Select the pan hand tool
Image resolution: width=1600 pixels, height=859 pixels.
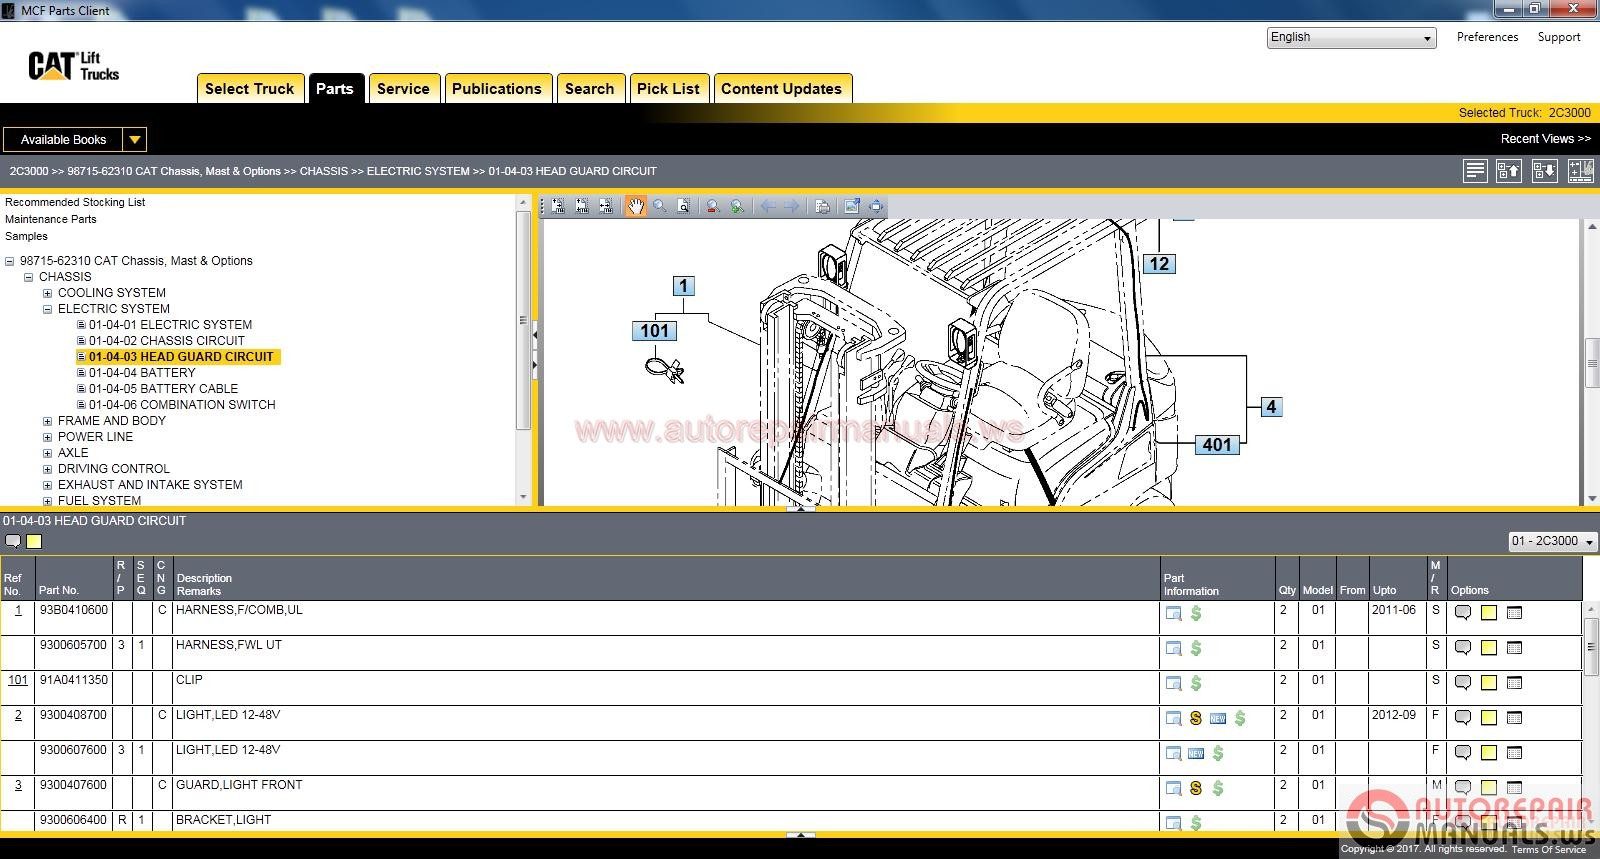636,206
